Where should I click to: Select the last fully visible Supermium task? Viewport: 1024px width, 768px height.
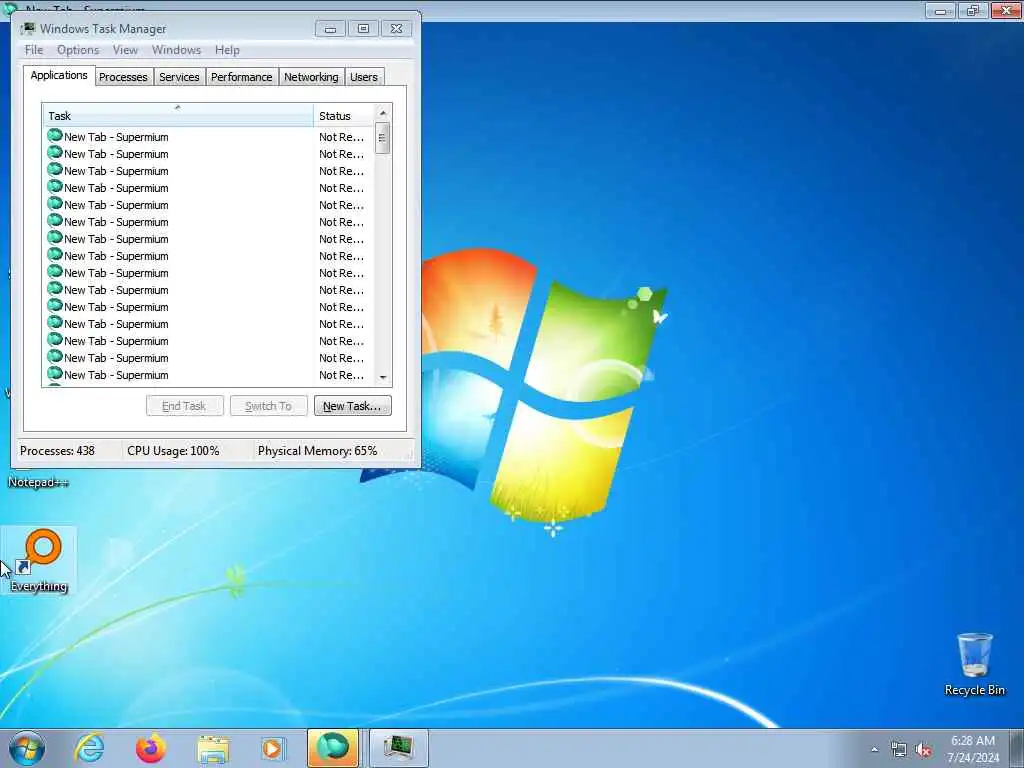coord(209,375)
